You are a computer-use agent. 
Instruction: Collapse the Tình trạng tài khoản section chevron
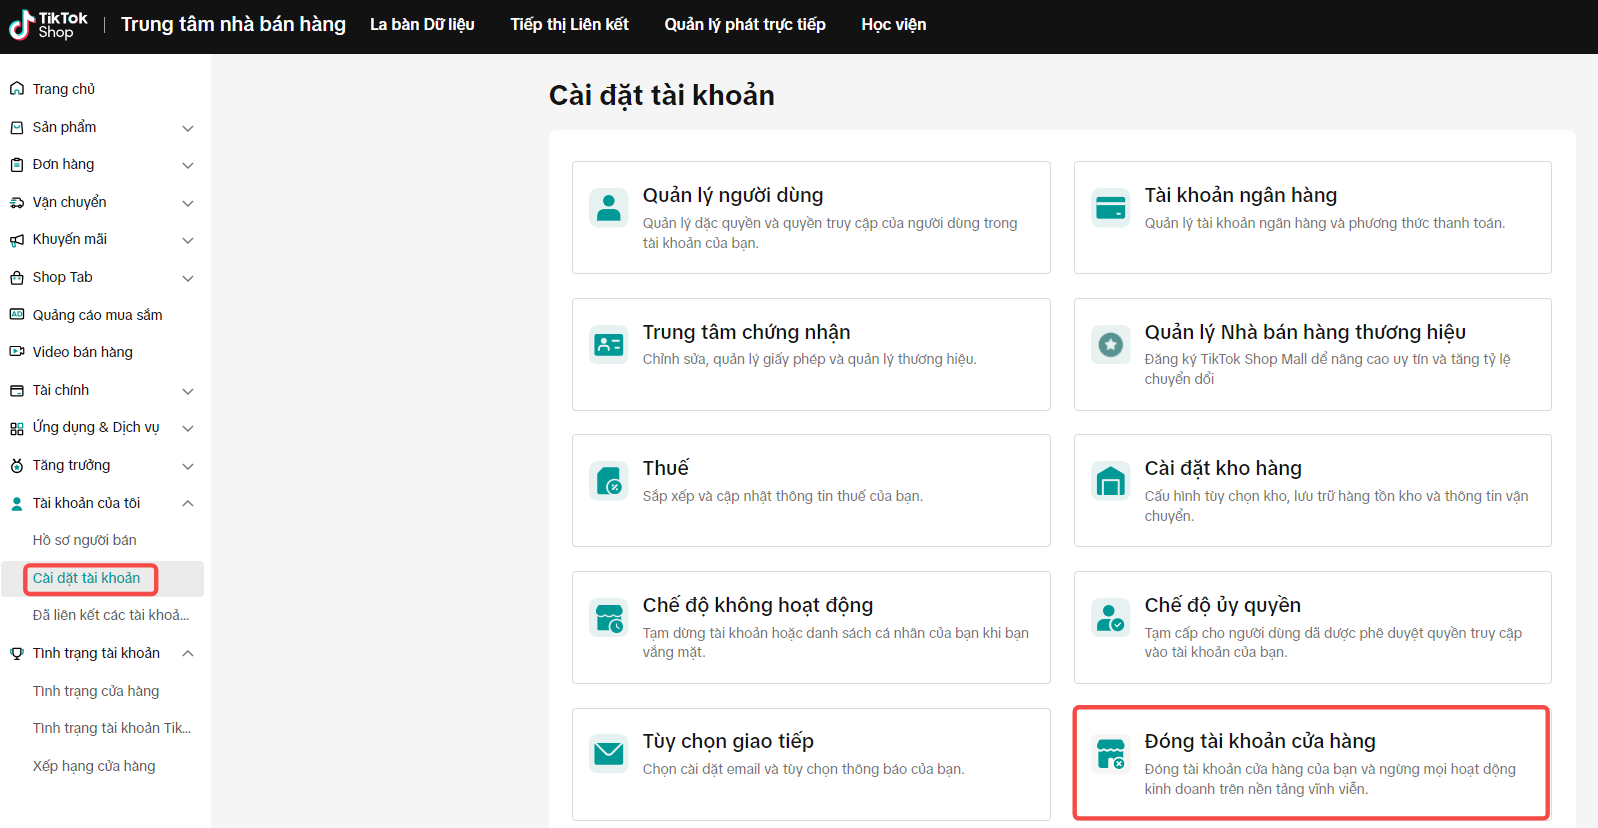(188, 653)
